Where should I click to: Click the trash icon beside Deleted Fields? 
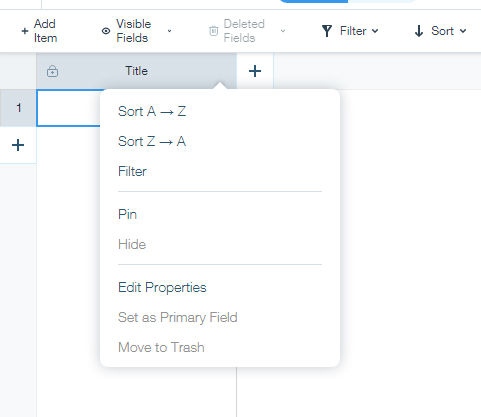tap(214, 31)
